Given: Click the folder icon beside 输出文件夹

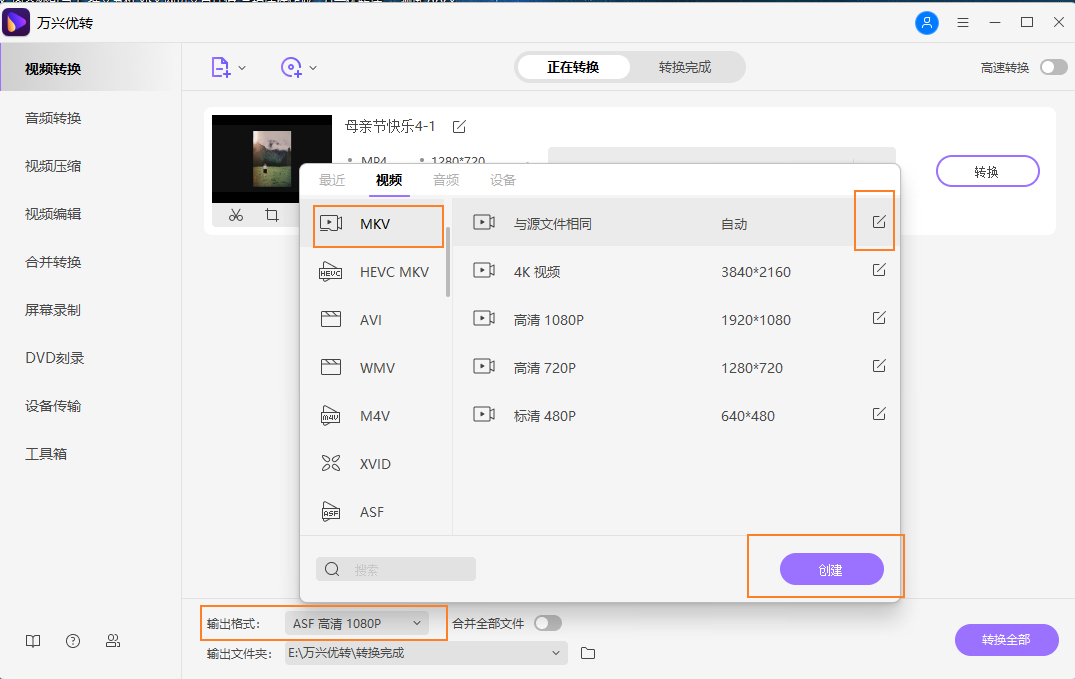Looking at the screenshot, I should (x=588, y=652).
